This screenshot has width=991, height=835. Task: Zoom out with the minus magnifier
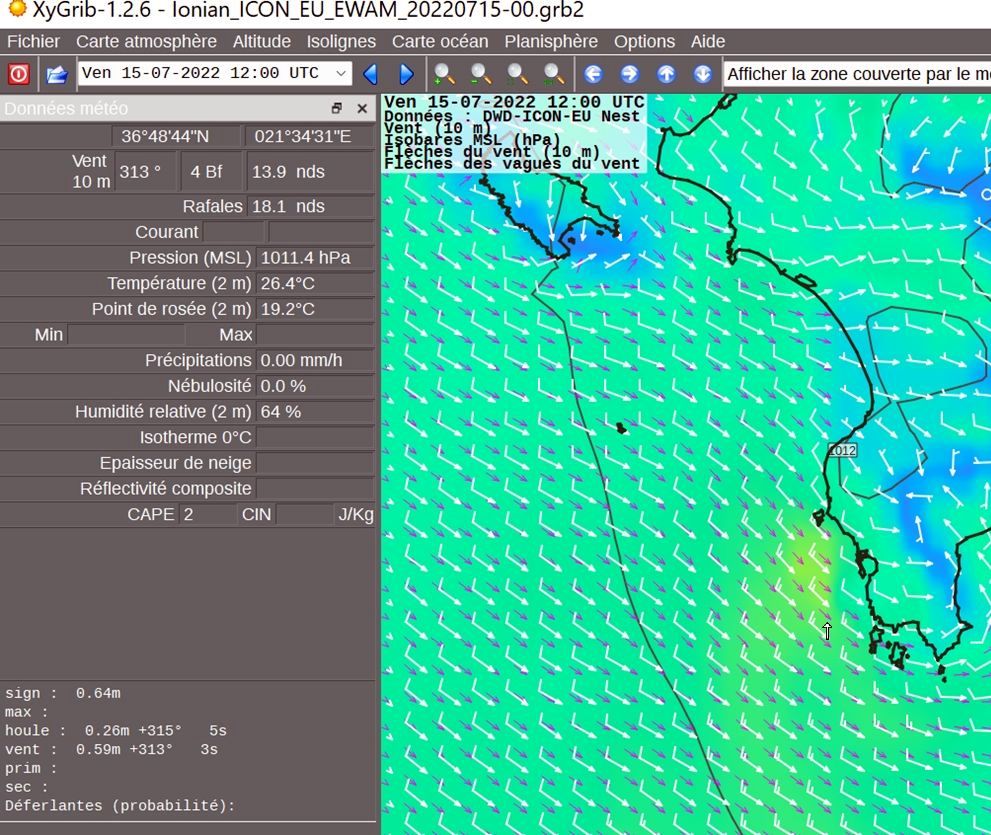pyautogui.click(x=481, y=74)
